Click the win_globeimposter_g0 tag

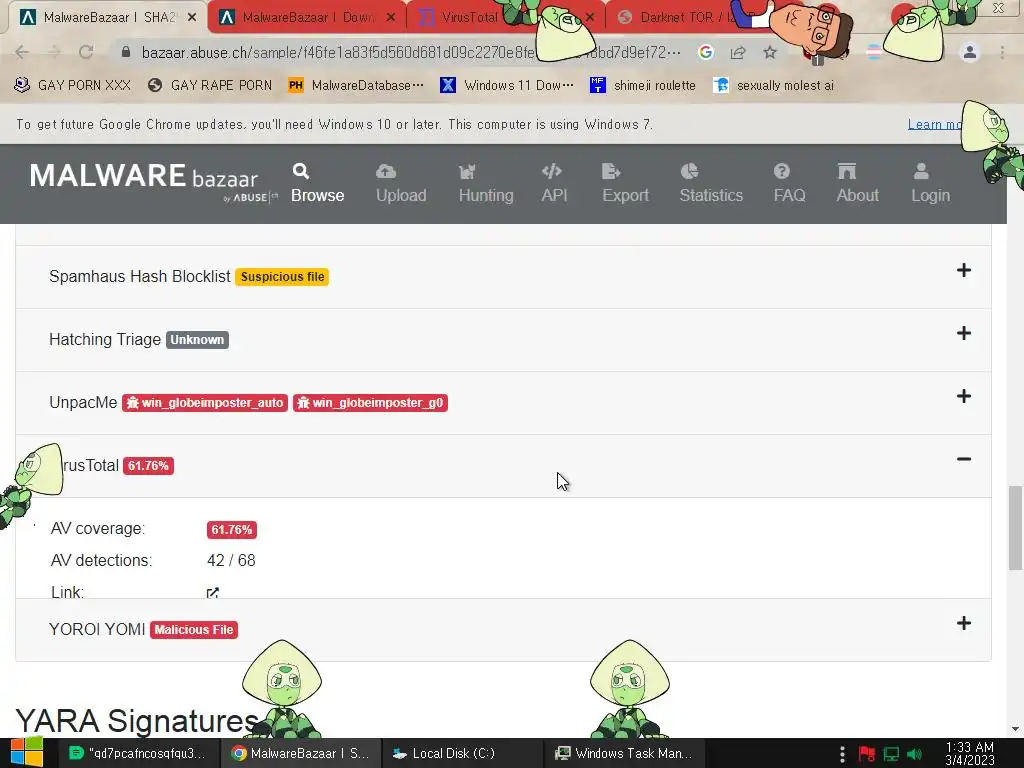tap(370, 403)
